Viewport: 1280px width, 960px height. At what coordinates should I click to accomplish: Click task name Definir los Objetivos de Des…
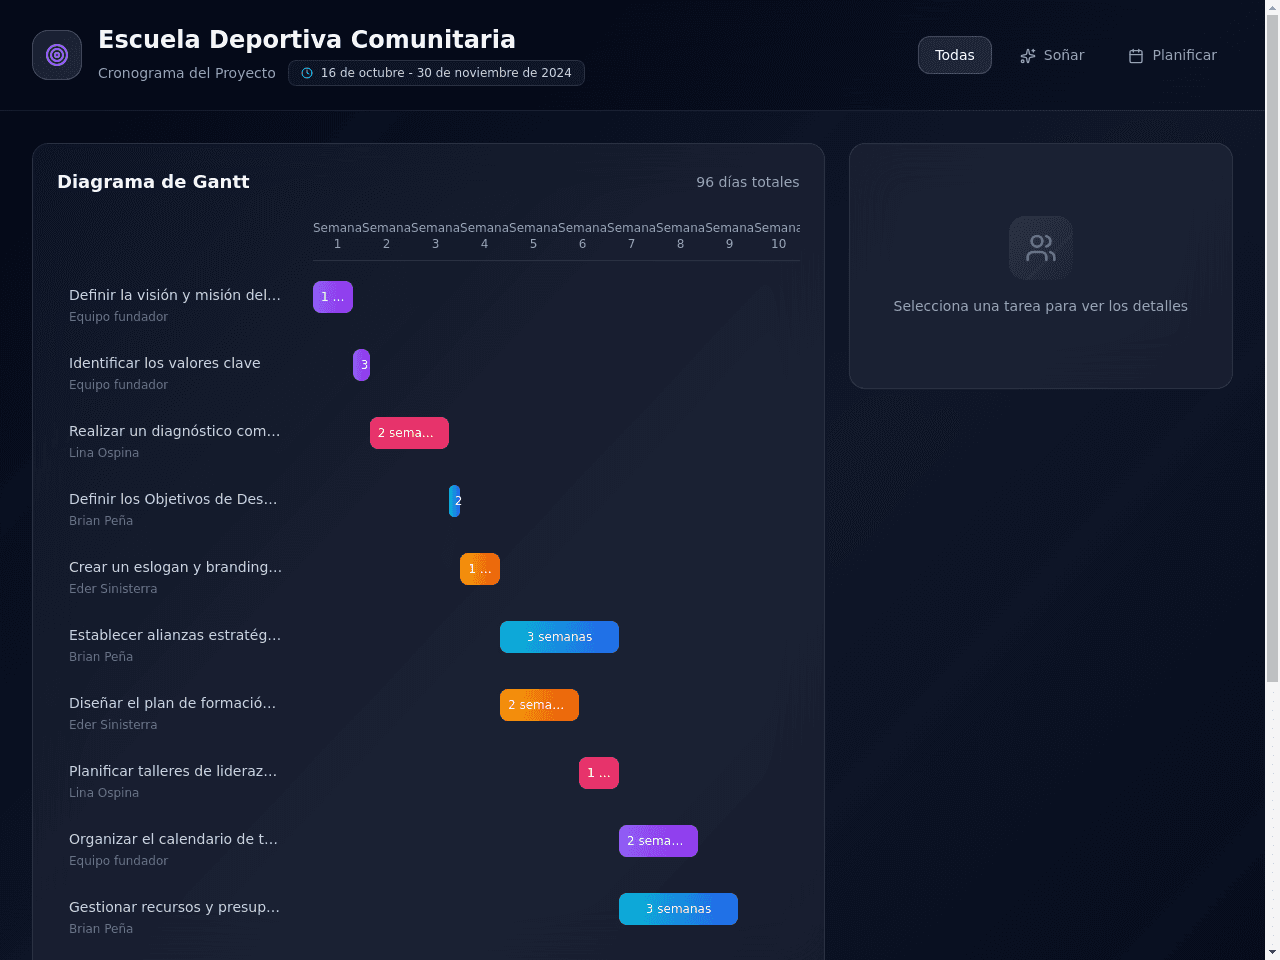coord(173,499)
